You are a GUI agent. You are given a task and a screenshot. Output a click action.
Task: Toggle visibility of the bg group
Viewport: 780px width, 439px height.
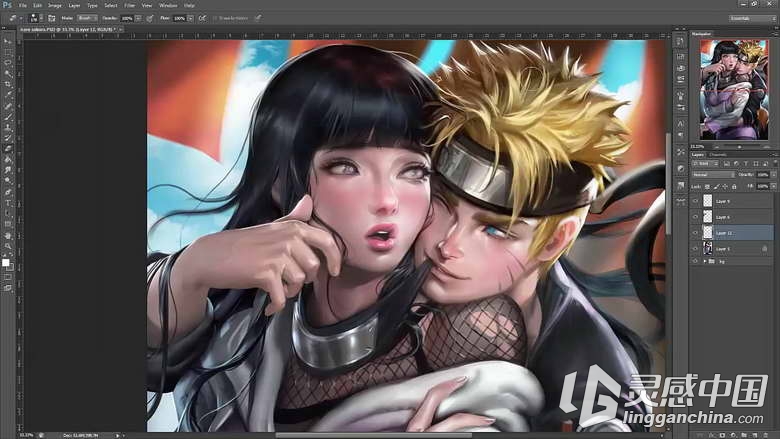tap(695, 261)
